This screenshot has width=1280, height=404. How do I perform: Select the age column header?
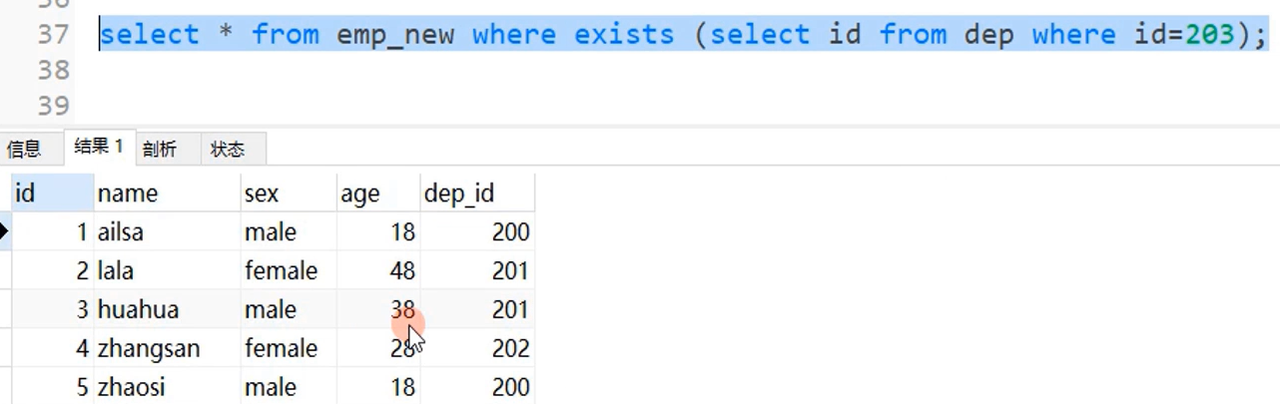tap(378, 193)
